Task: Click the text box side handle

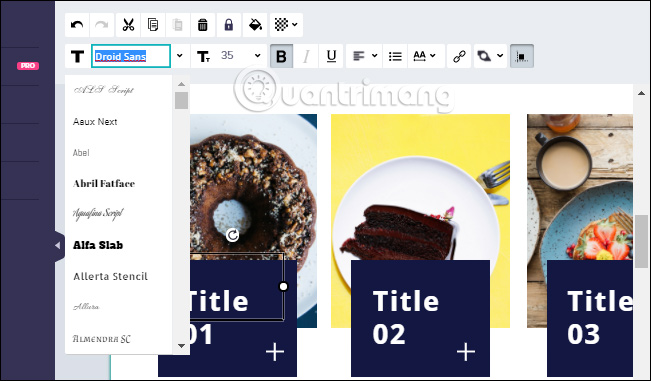Action: click(284, 286)
